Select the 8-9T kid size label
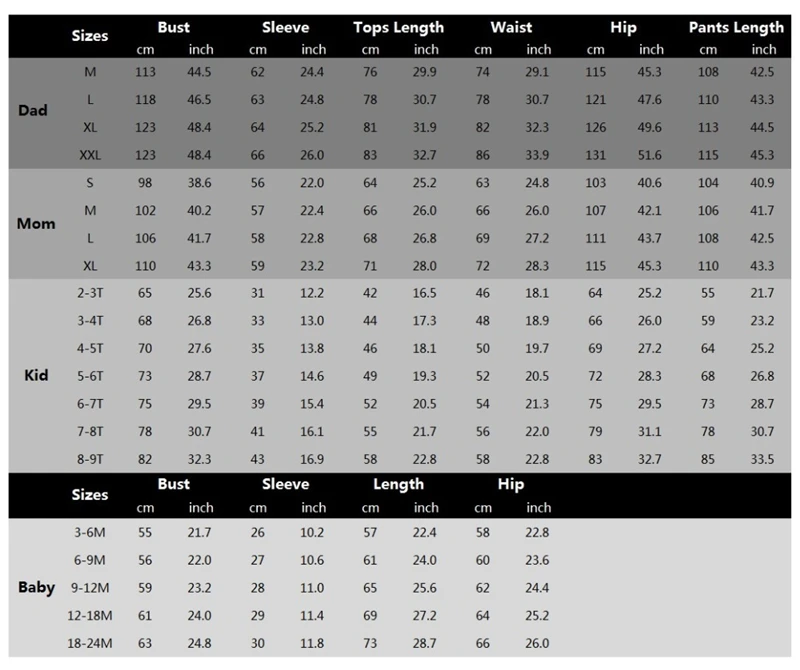The width and height of the screenshot is (800, 670). coord(91,457)
